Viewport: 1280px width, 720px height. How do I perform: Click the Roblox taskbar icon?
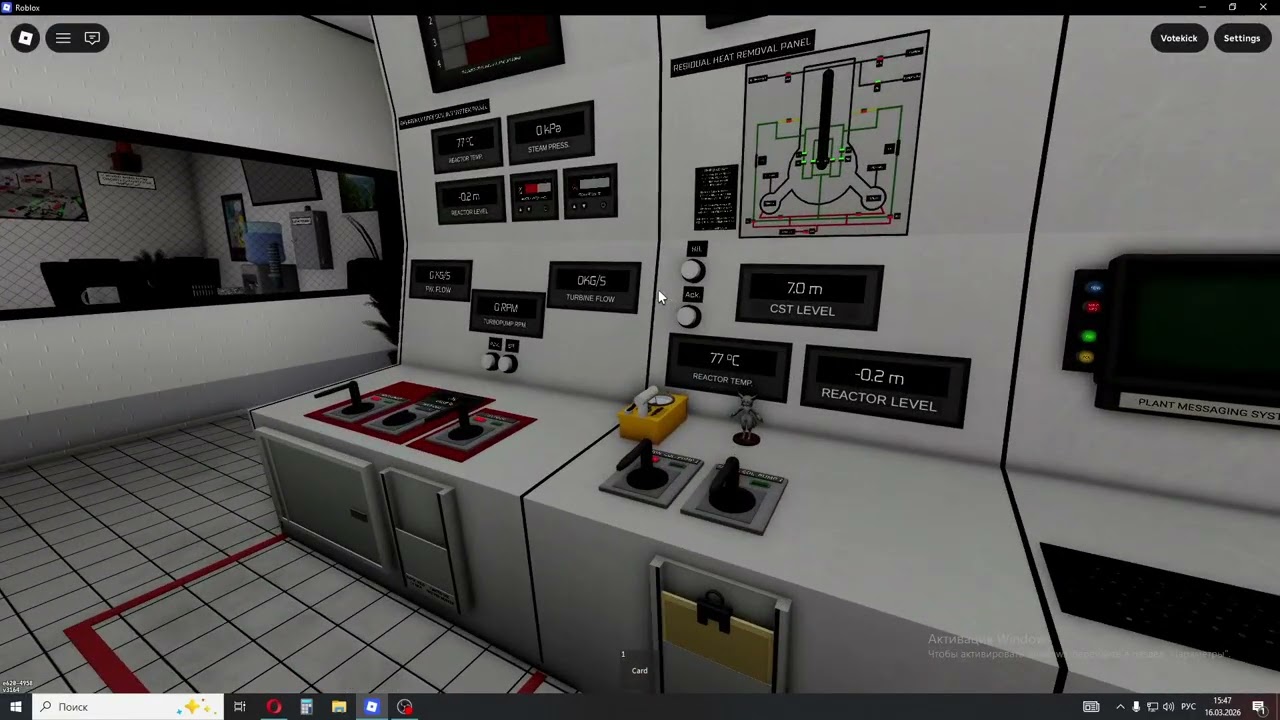tap(372, 707)
